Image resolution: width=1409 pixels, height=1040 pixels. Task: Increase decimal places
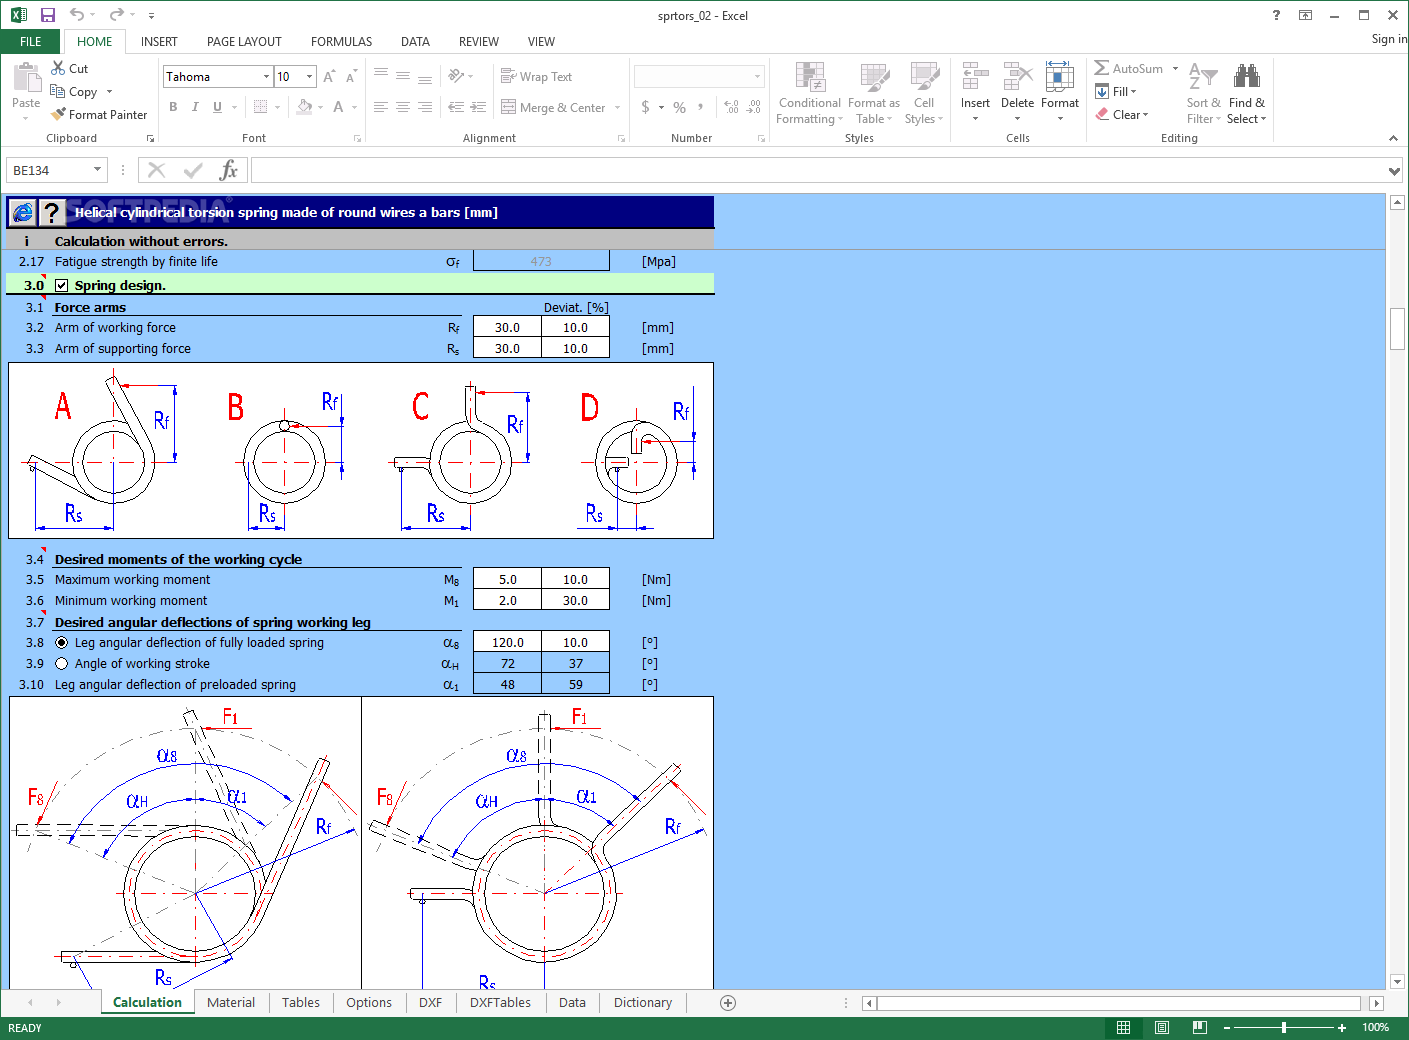(x=731, y=107)
